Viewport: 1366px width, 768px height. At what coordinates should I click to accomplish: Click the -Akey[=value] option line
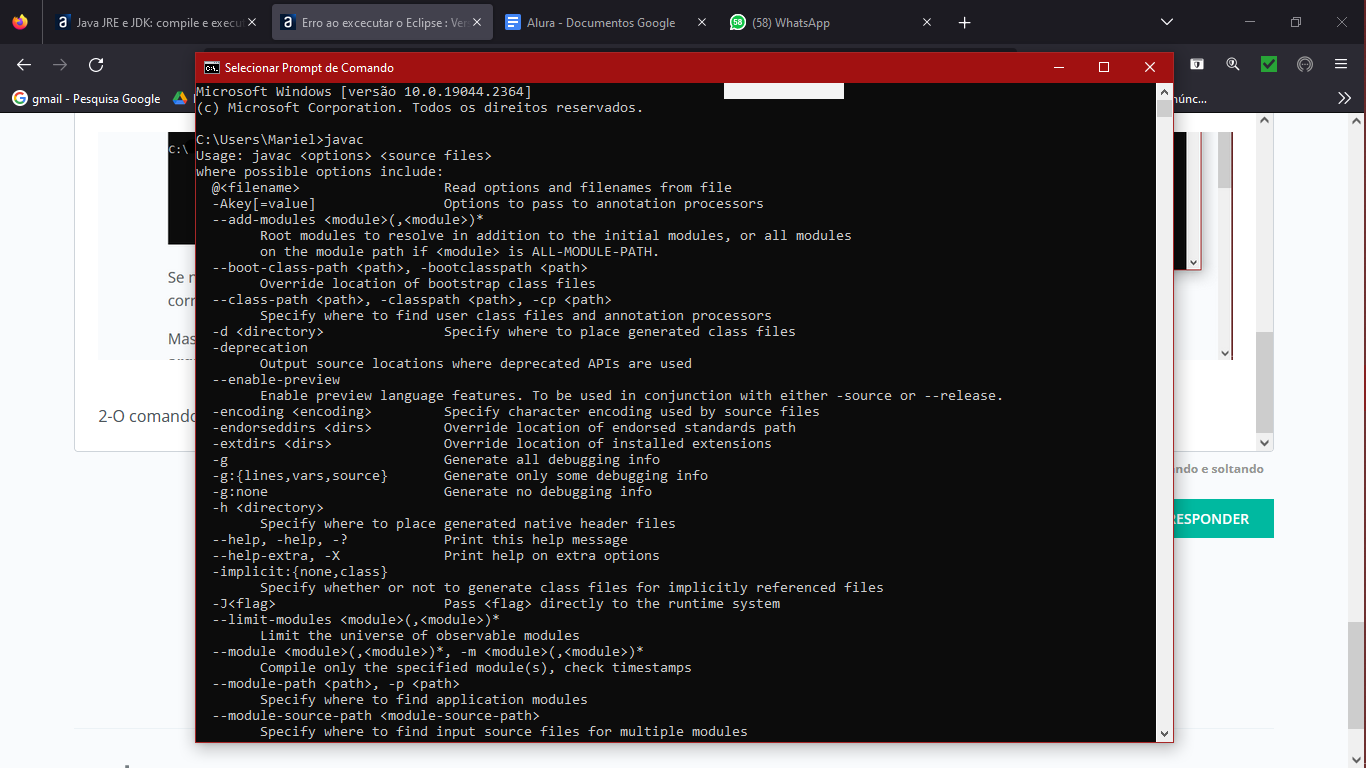coord(488,204)
